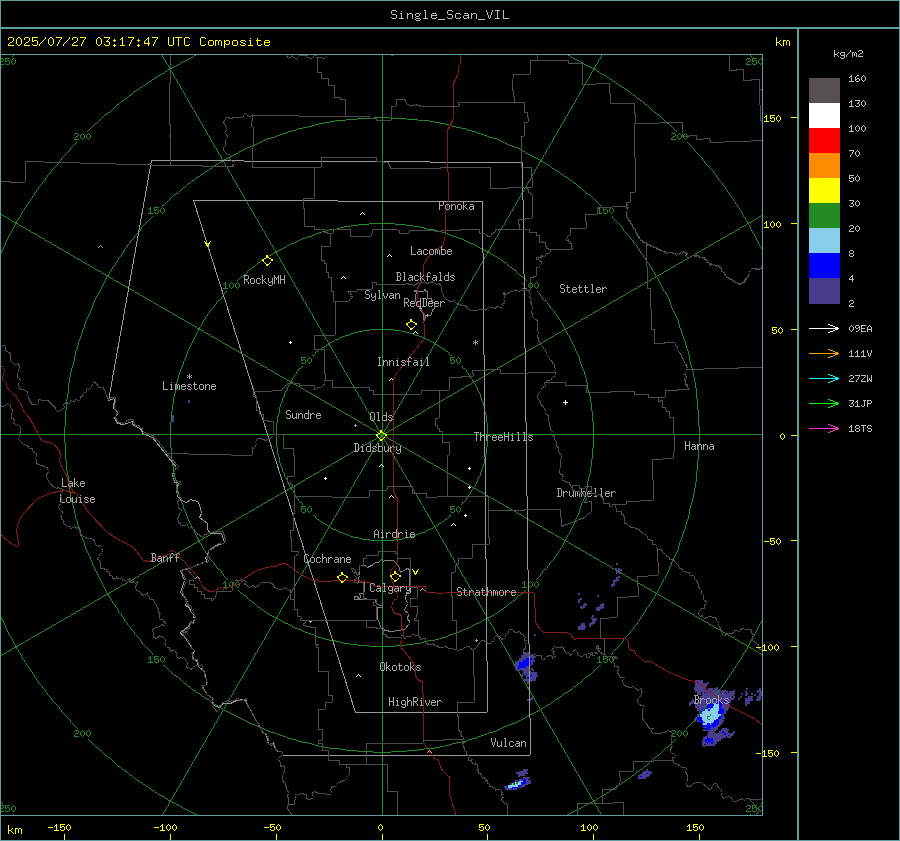Click the Single_Scan_VIL title

(449, 15)
